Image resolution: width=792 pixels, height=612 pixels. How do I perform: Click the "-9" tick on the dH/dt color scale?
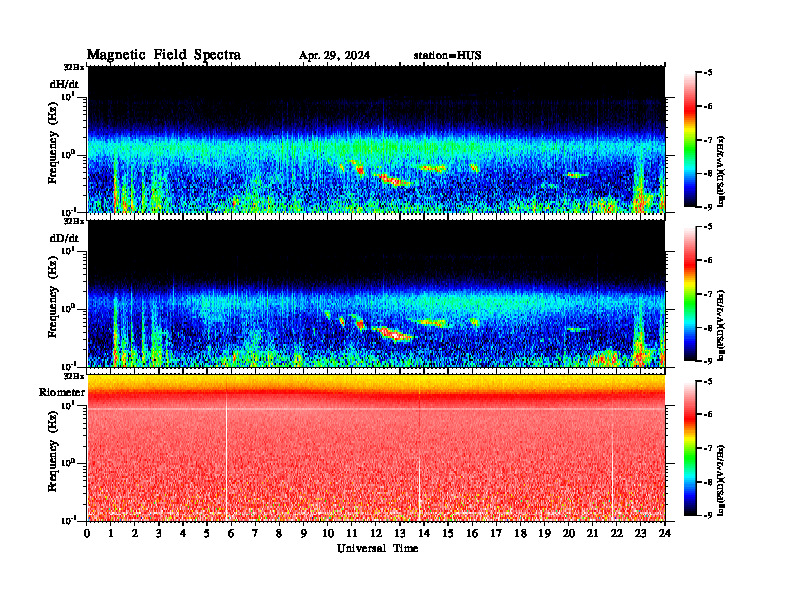(708, 207)
